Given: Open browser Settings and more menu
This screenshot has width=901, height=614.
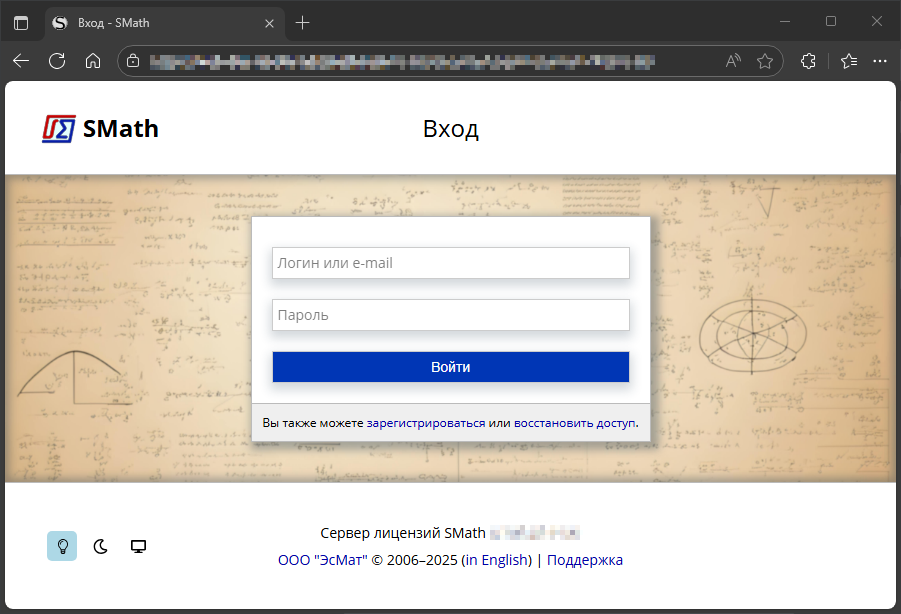Looking at the screenshot, I should point(880,61).
